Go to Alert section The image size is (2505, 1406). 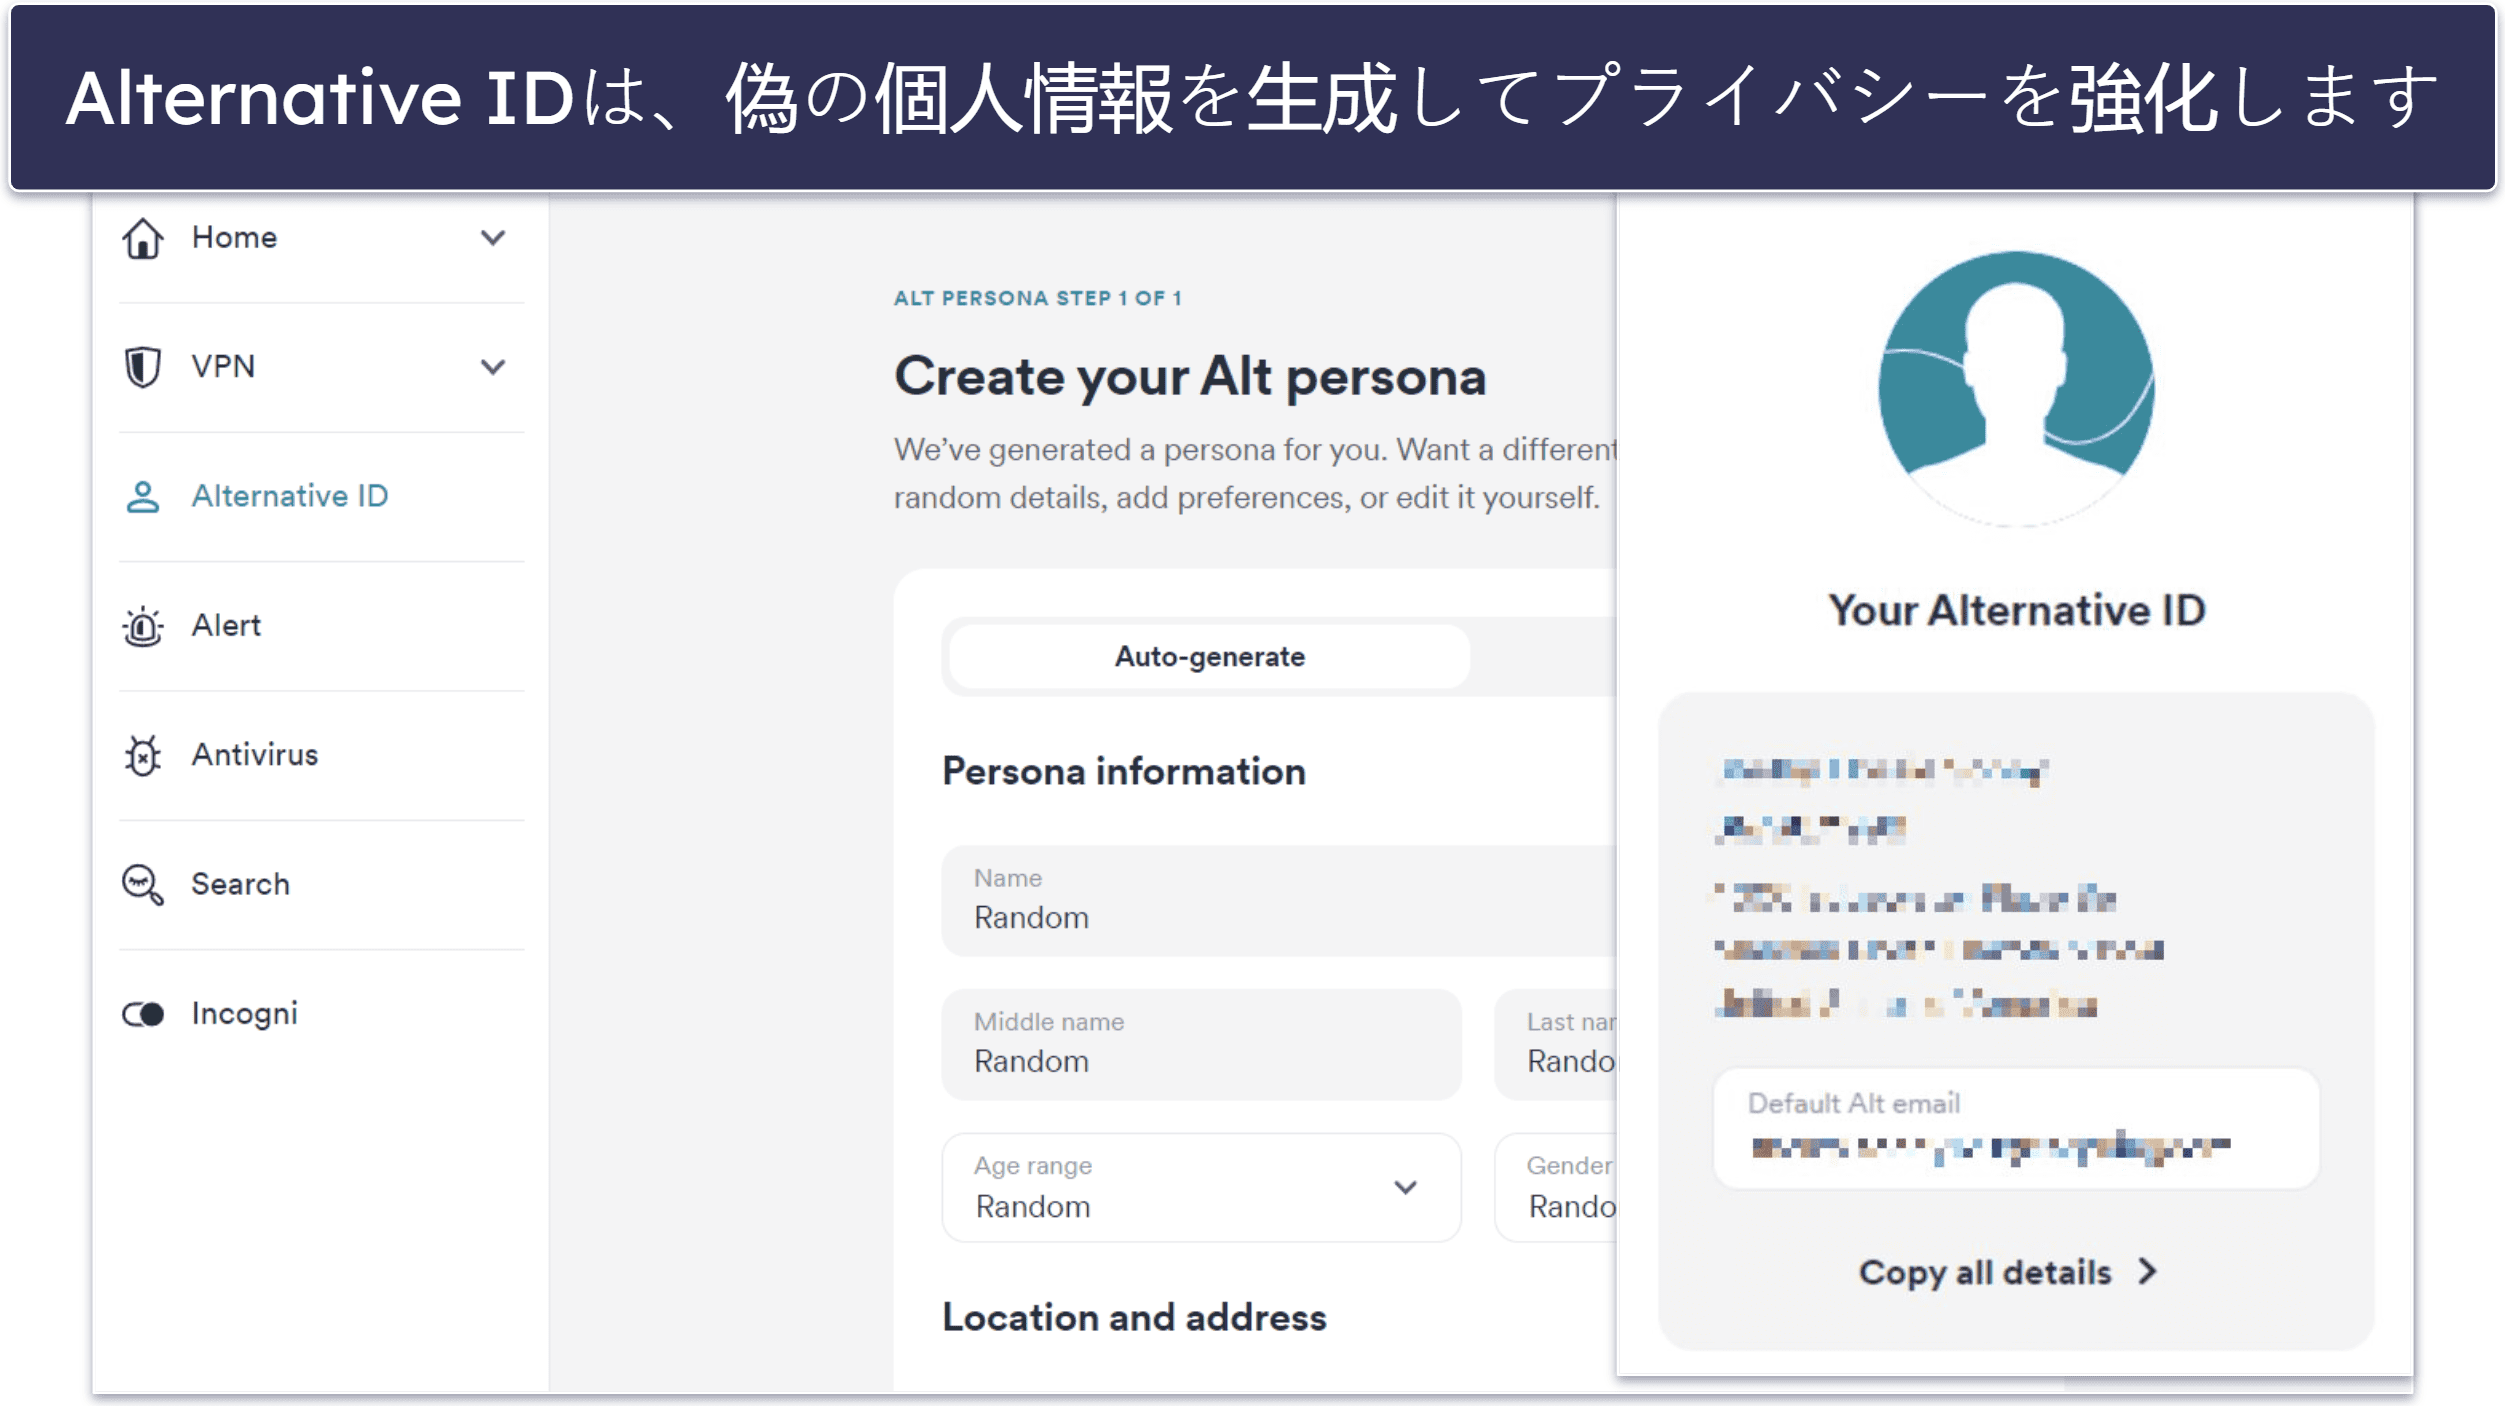(x=227, y=627)
